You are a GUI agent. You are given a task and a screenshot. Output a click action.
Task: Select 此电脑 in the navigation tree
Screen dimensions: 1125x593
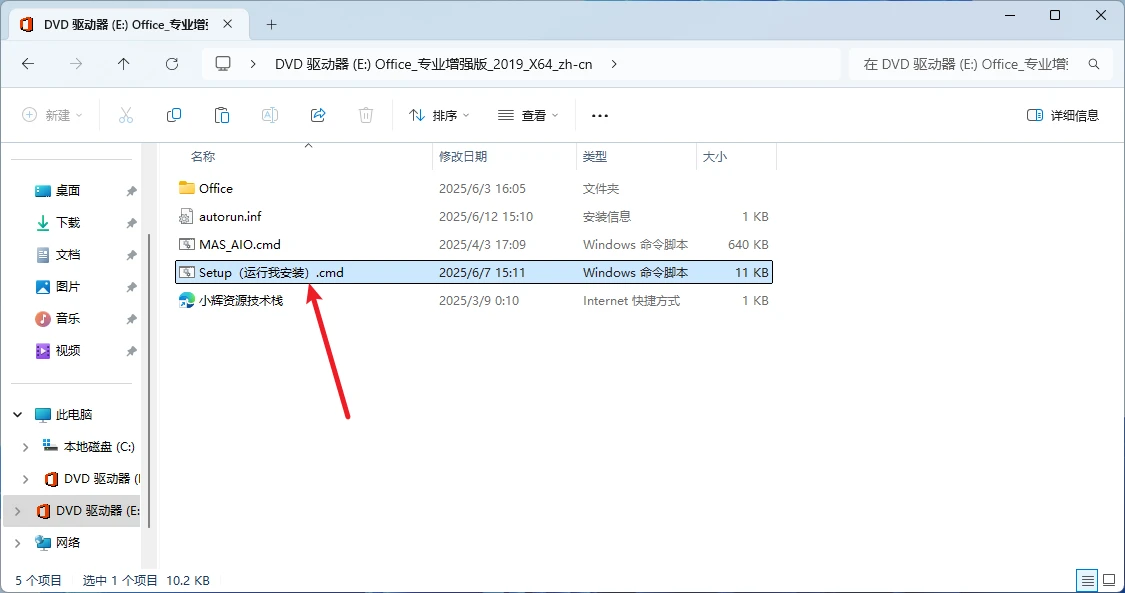[x=74, y=414]
